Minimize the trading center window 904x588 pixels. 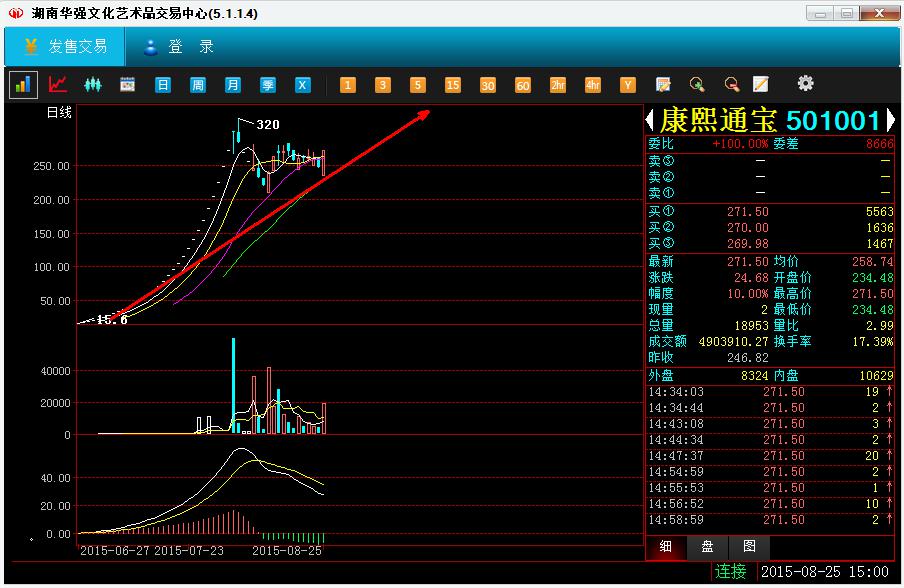pos(820,13)
